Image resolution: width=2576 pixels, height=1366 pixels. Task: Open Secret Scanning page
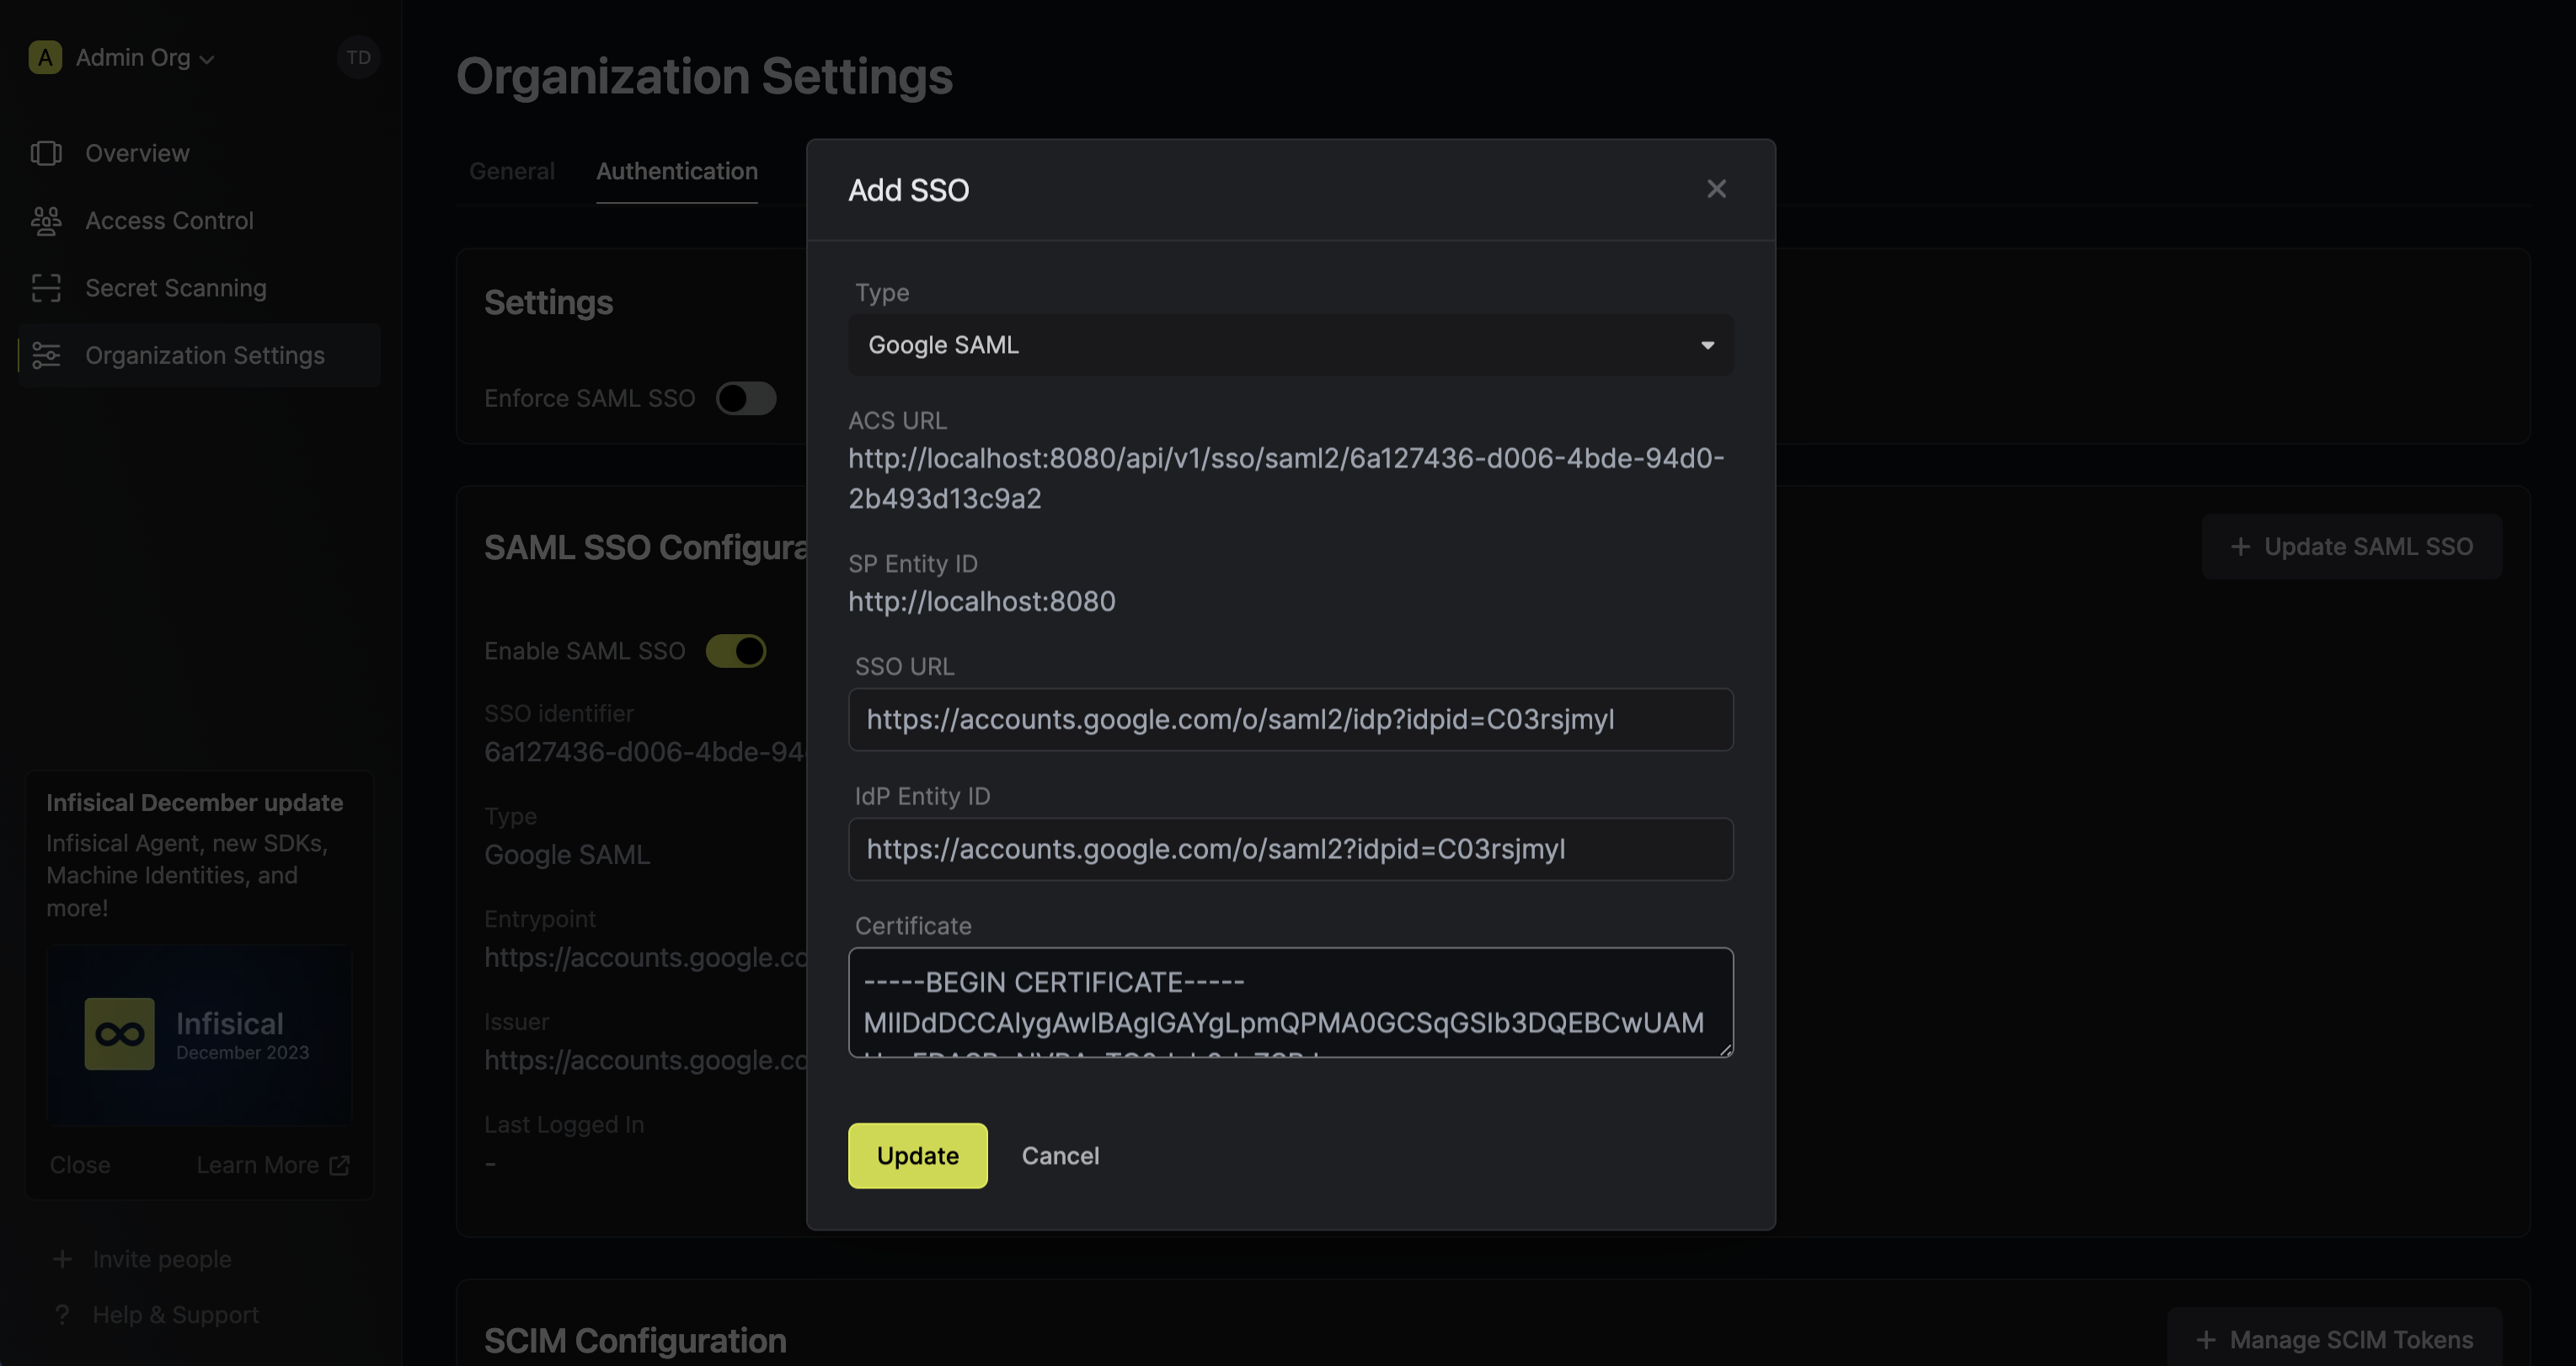pos(199,288)
